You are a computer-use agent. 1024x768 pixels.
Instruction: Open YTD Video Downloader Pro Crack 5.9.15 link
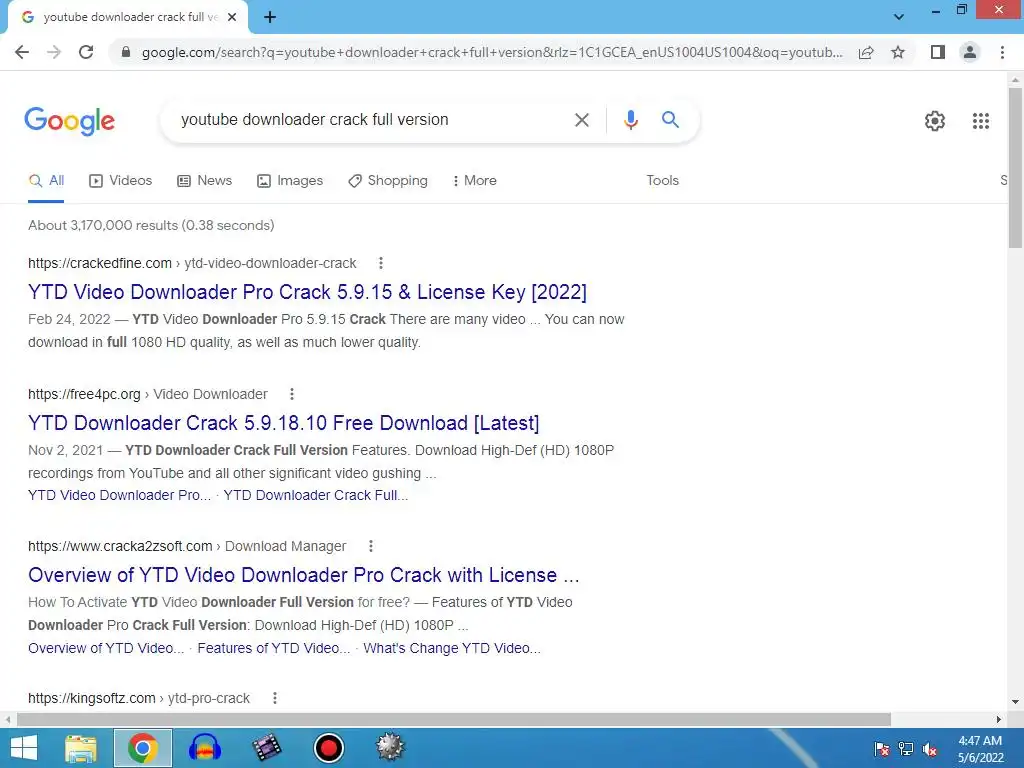click(307, 292)
